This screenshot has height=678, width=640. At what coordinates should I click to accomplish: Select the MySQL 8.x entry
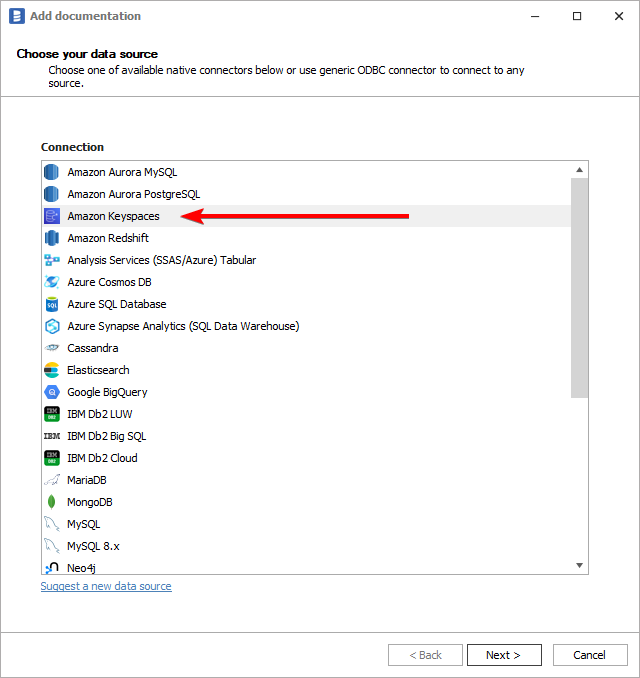(x=93, y=546)
